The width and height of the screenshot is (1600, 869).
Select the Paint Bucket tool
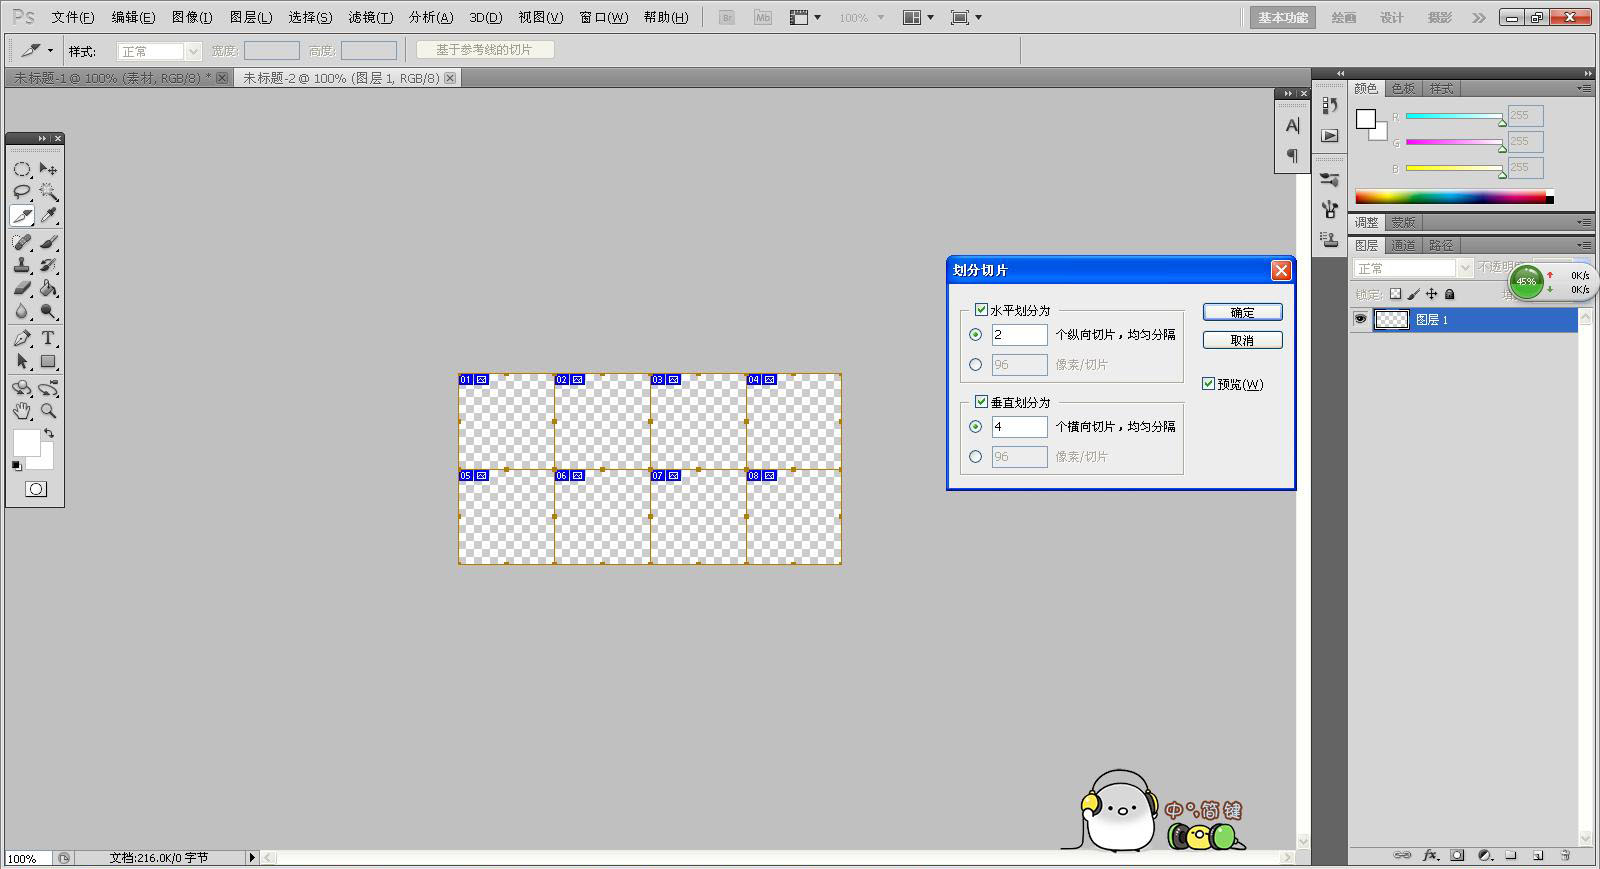(48, 289)
